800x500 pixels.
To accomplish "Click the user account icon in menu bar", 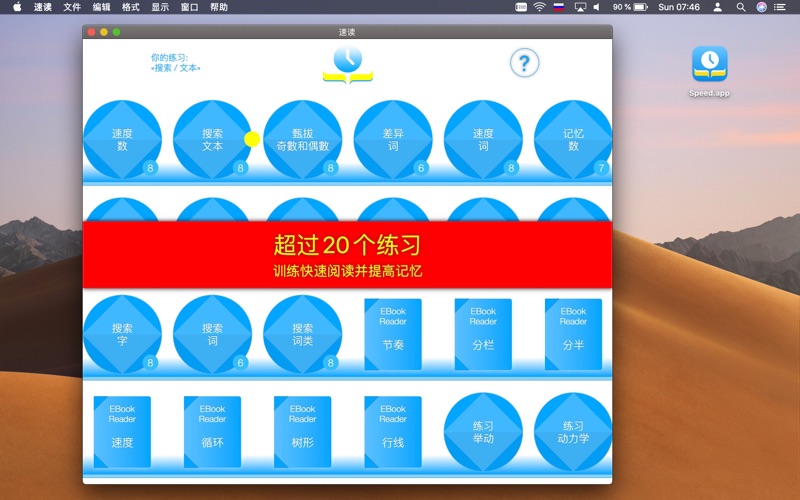I will pyautogui.click(x=717, y=7).
